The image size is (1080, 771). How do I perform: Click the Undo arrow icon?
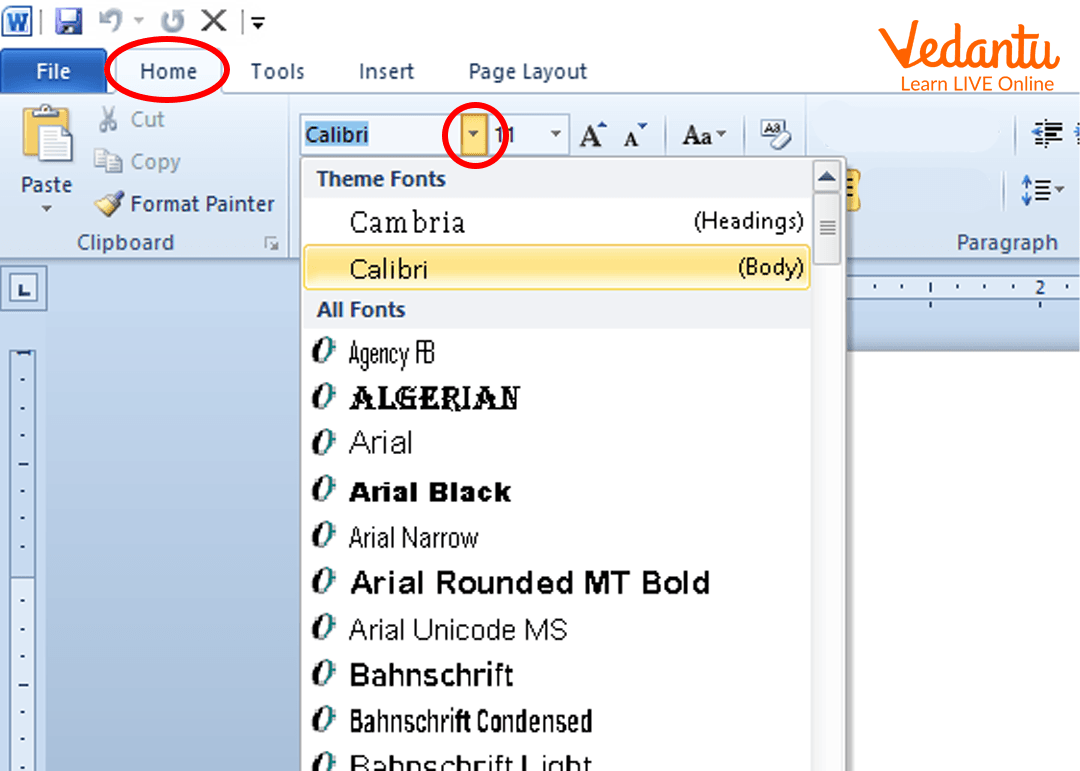coord(109,20)
